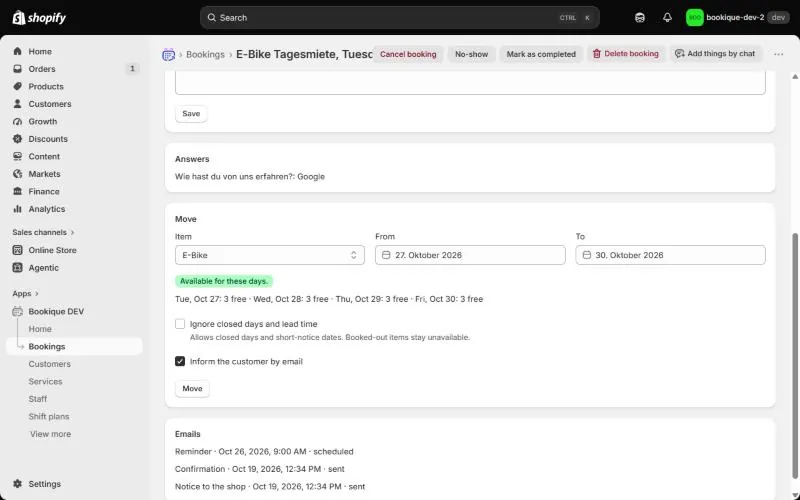800x500 pixels.
Task: Click the Online Store icon
Action: (17, 250)
